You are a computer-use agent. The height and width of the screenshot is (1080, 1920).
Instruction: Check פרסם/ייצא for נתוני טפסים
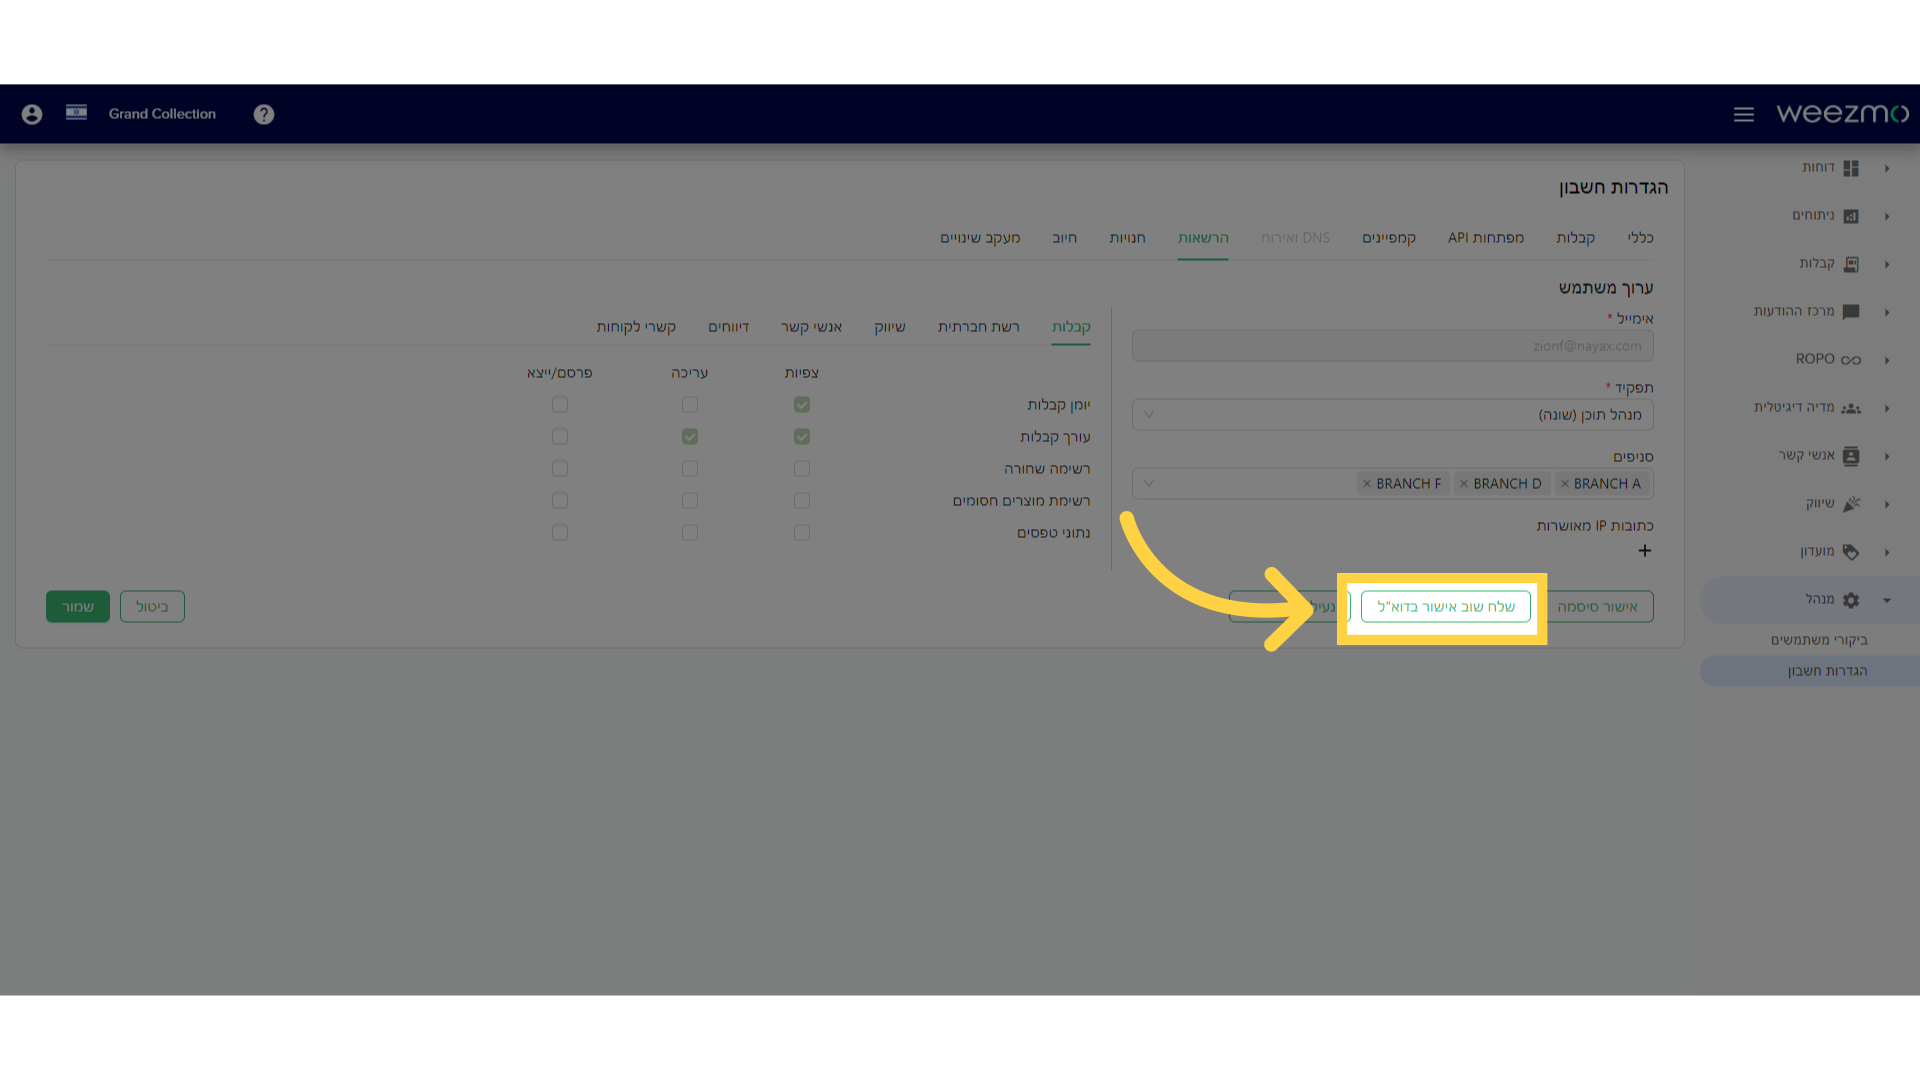tap(560, 533)
